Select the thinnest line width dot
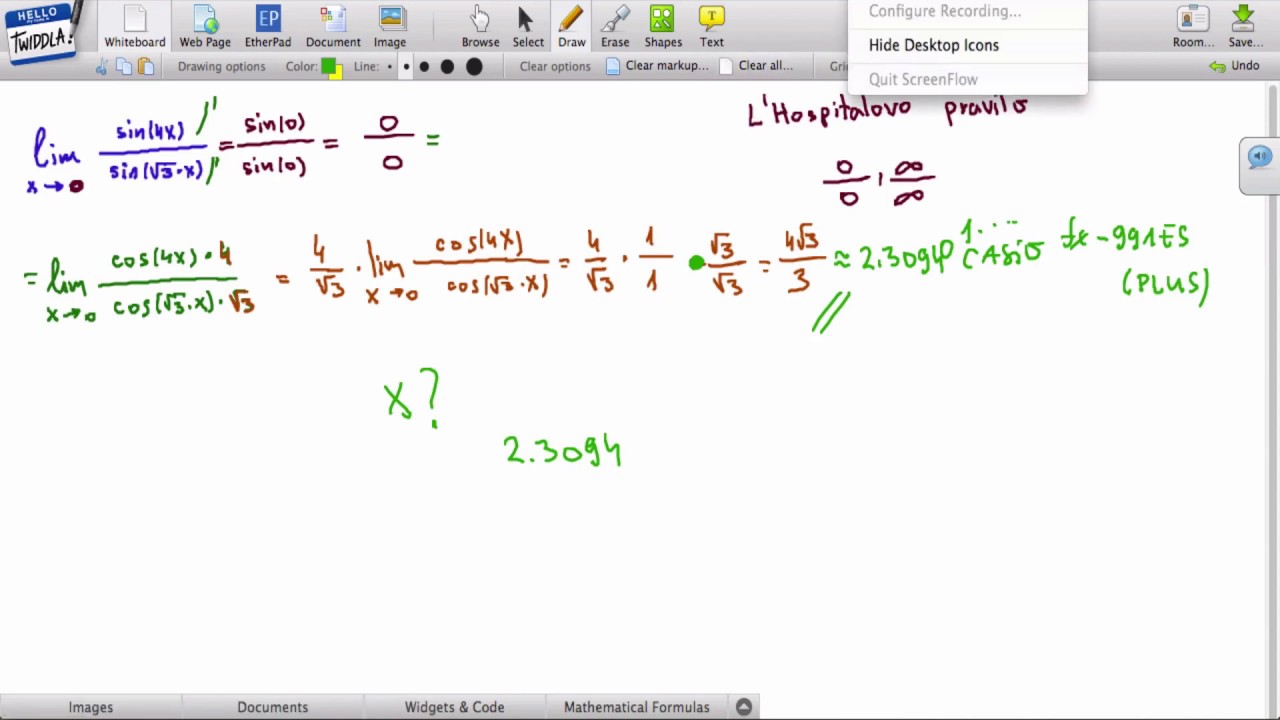 [390, 67]
